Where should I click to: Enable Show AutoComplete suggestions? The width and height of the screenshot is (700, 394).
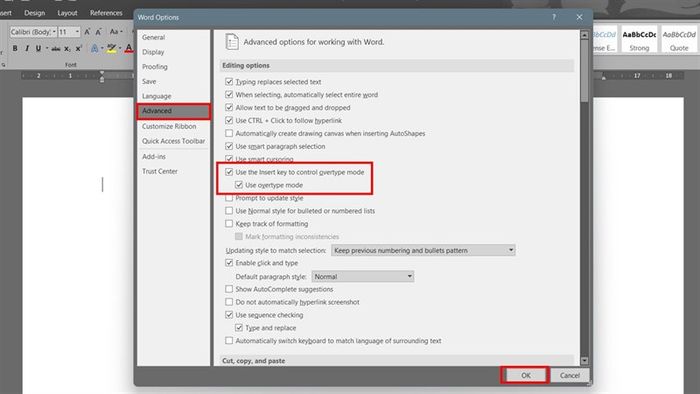click(229, 289)
